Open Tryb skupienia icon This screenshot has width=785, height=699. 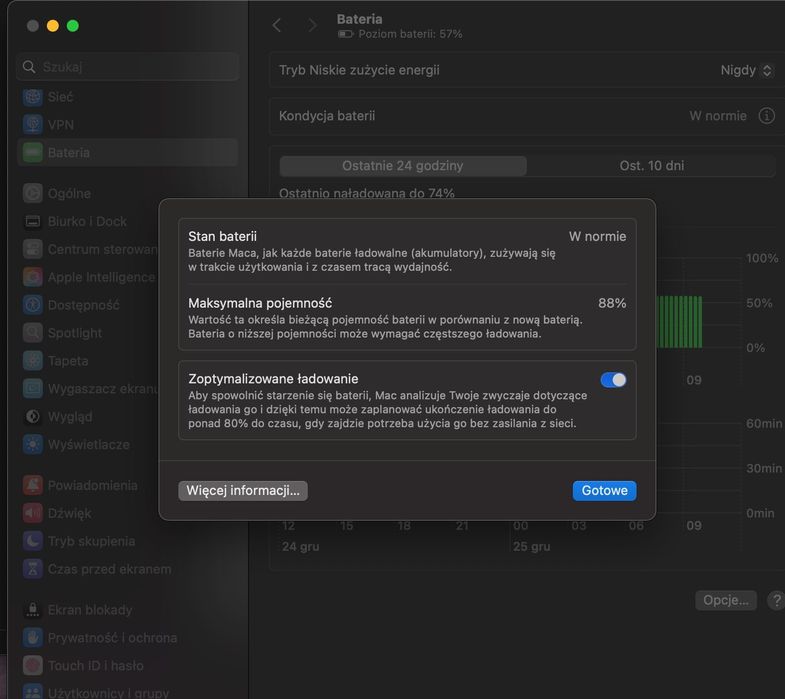33,541
